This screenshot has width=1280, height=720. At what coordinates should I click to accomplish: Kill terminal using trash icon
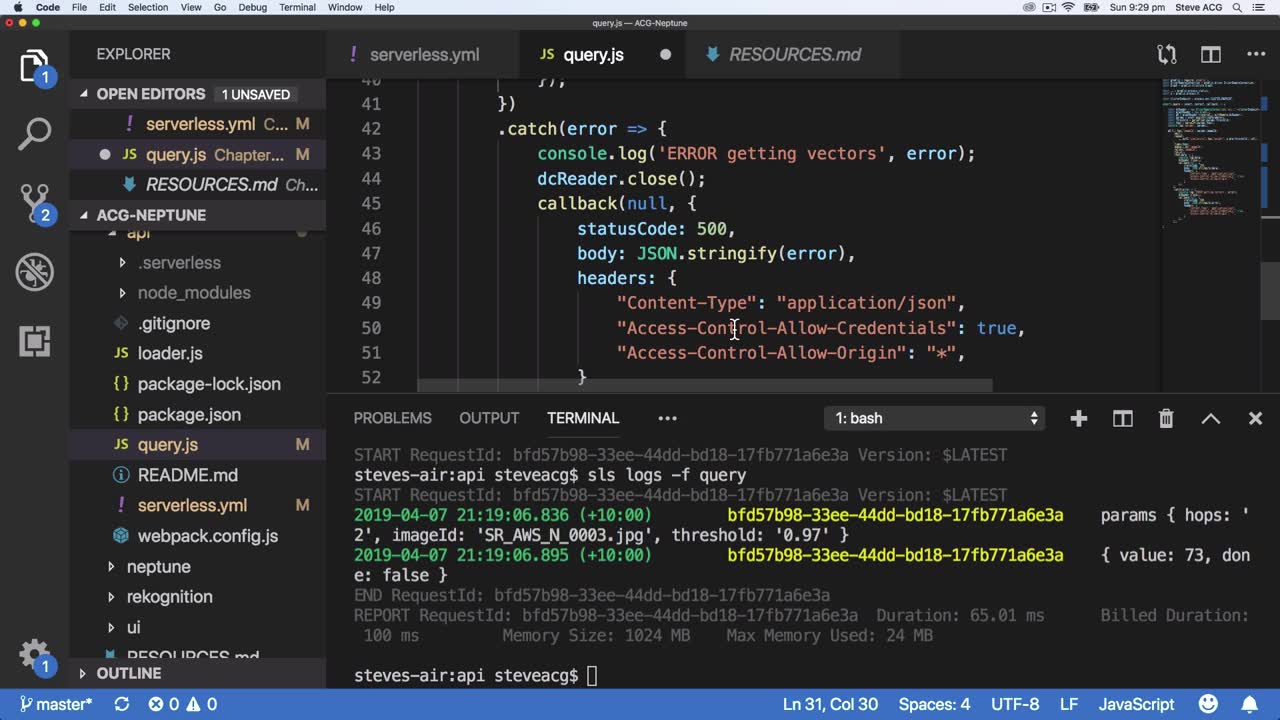click(x=1166, y=419)
